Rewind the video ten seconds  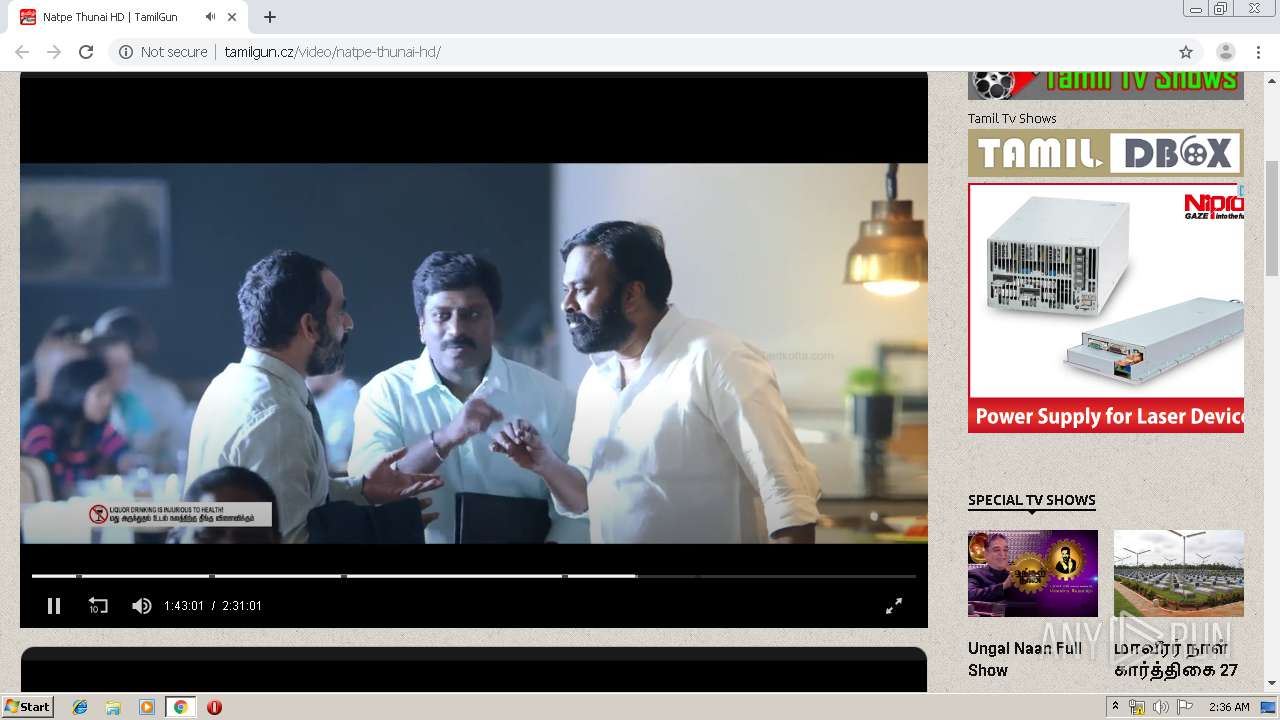tap(98, 605)
